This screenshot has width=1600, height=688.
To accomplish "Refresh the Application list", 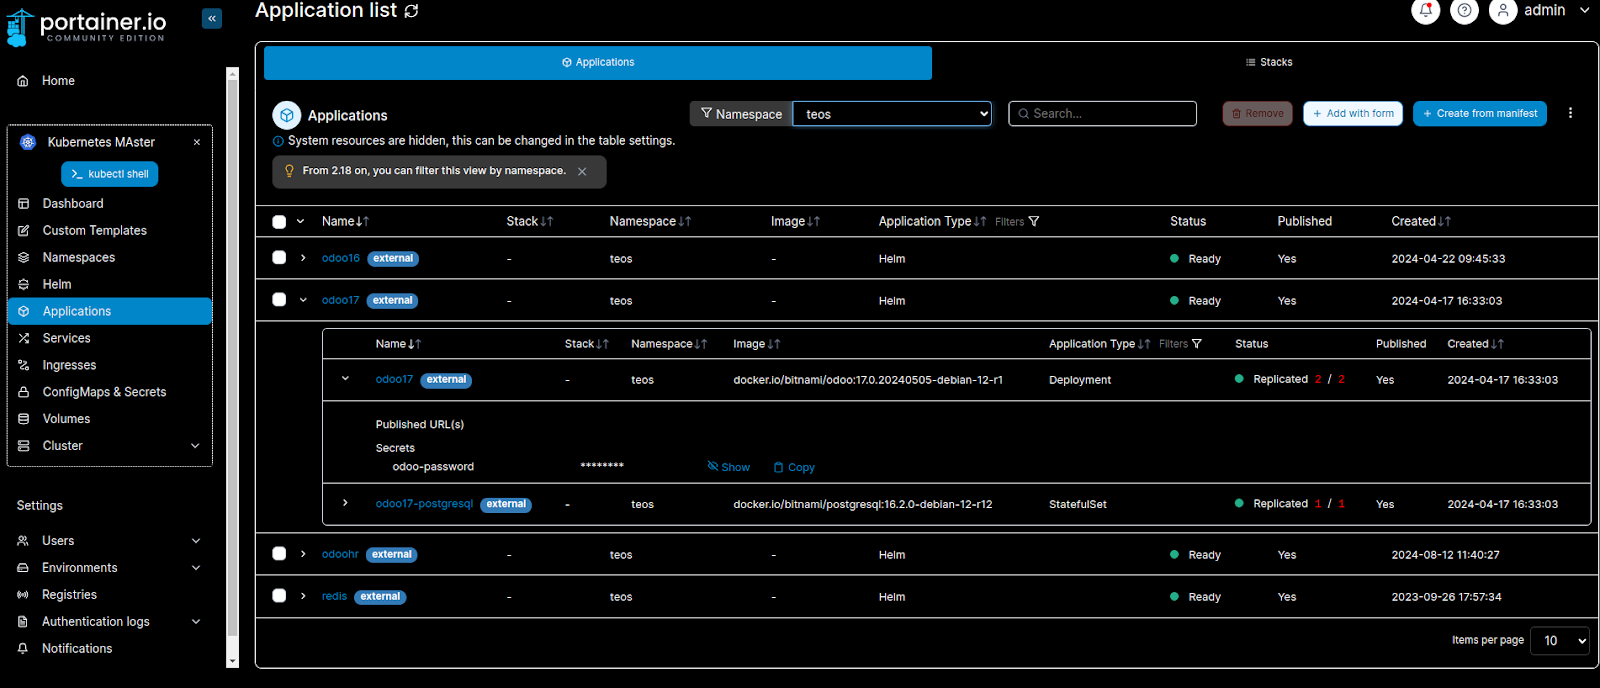I will click(412, 11).
